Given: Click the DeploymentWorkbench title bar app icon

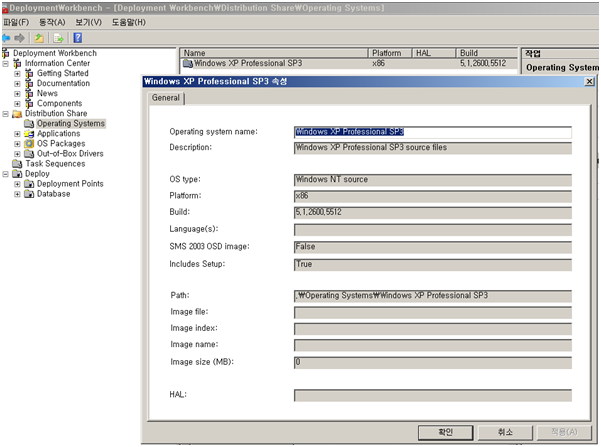Looking at the screenshot, I should 5,8.
